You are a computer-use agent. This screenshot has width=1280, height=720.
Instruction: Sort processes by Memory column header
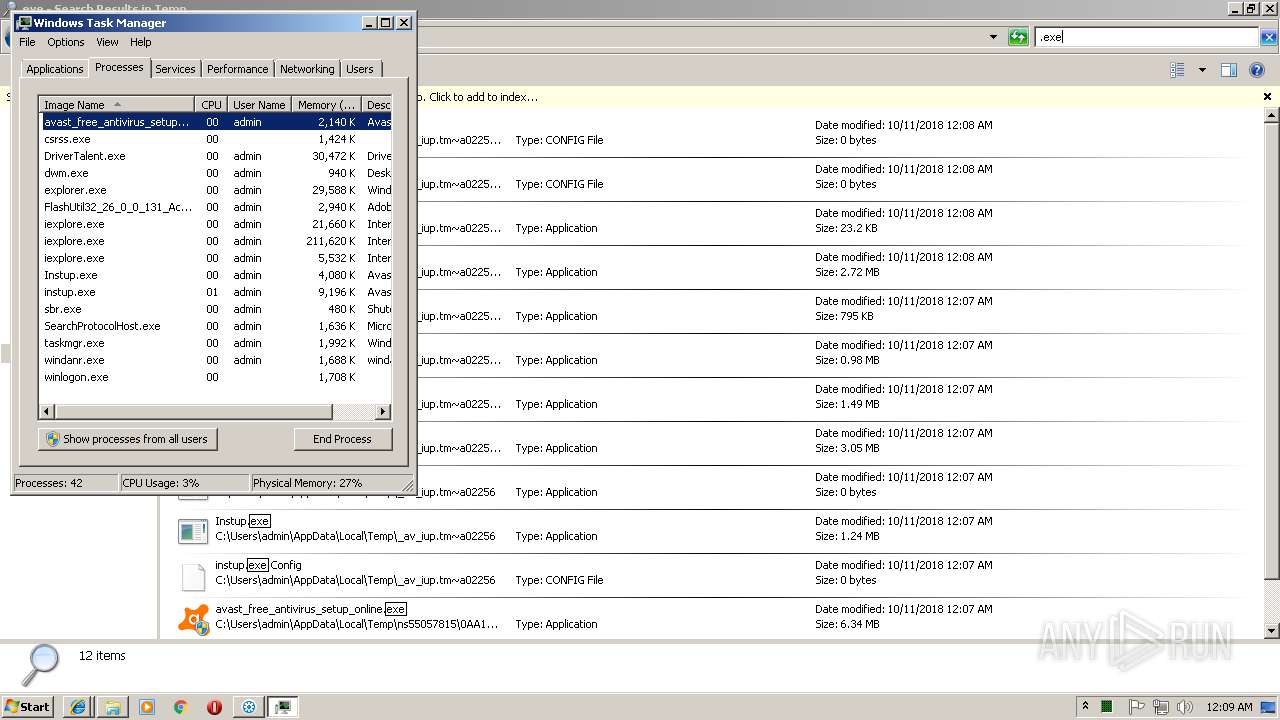326,105
